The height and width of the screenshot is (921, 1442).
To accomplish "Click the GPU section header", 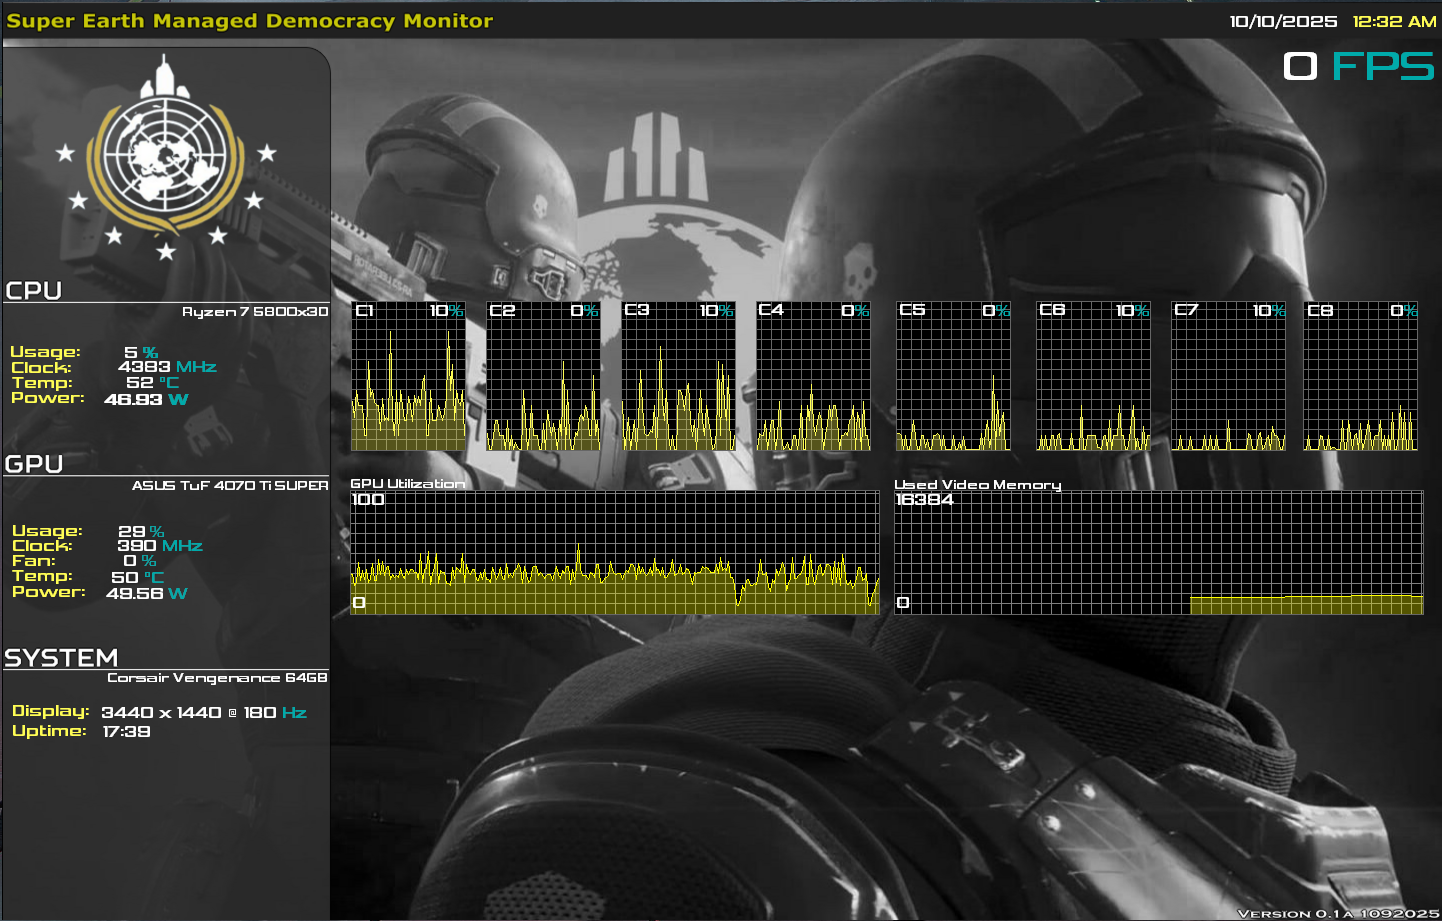I will tap(34, 464).
